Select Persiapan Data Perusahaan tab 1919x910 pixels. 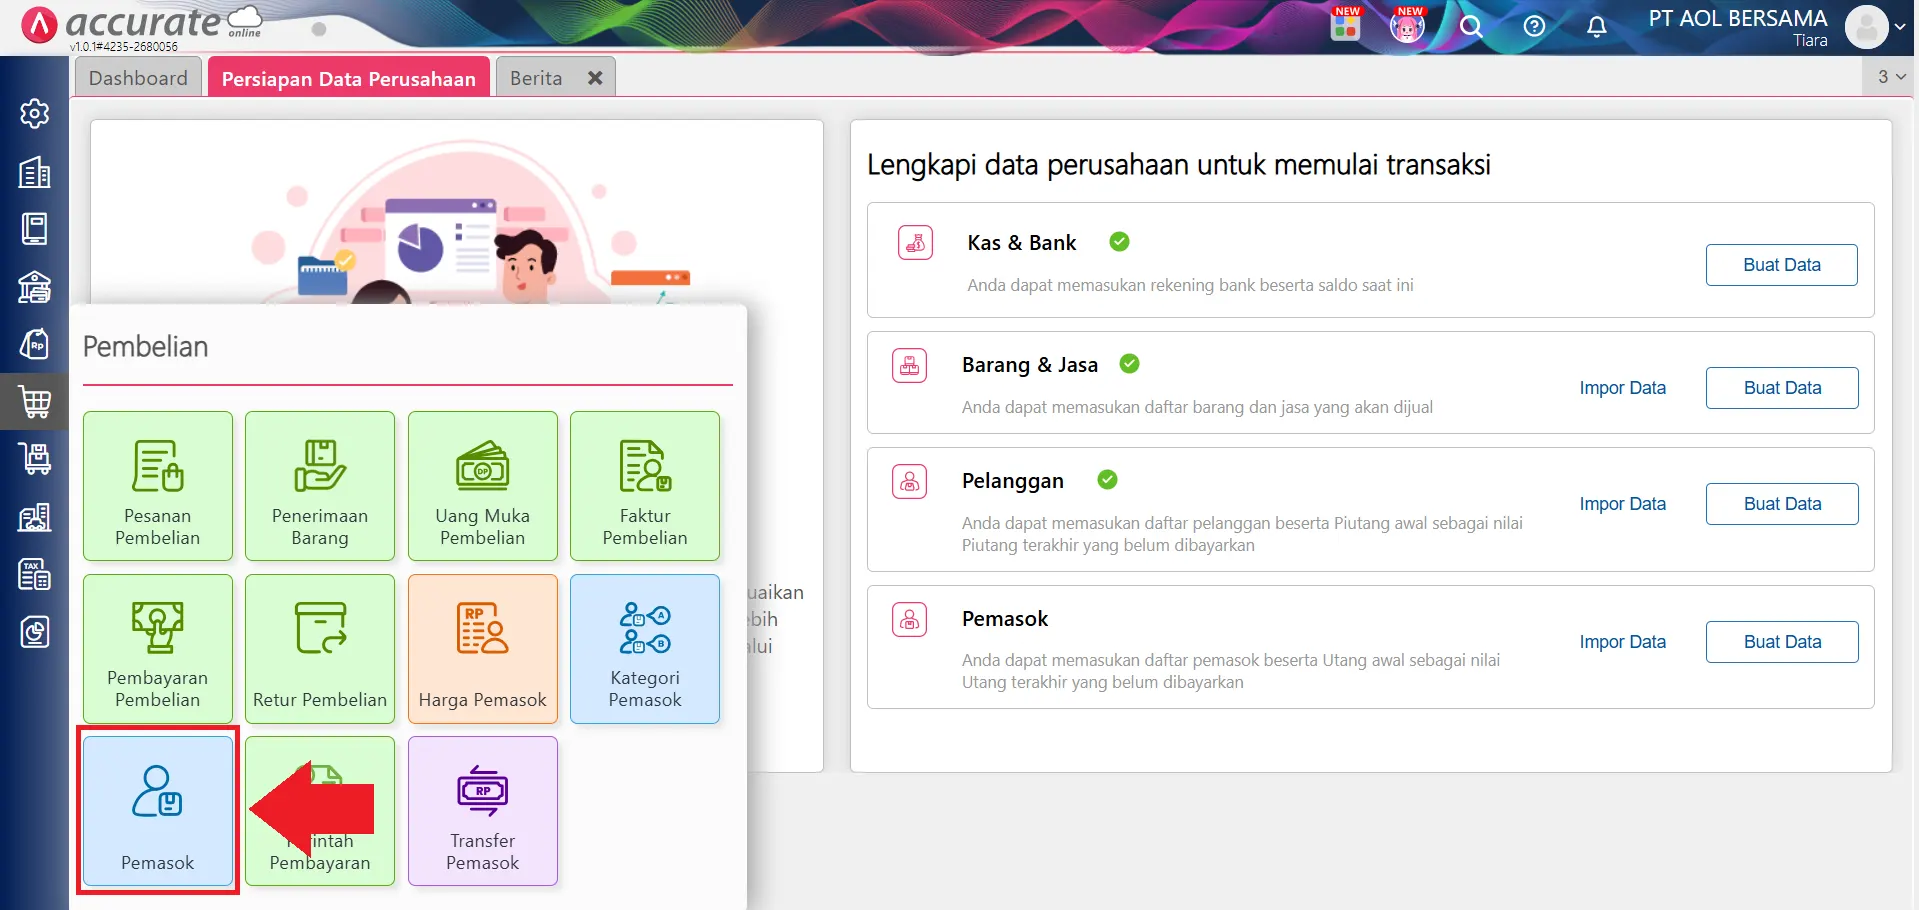pyautogui.click(x=349, y=78)
